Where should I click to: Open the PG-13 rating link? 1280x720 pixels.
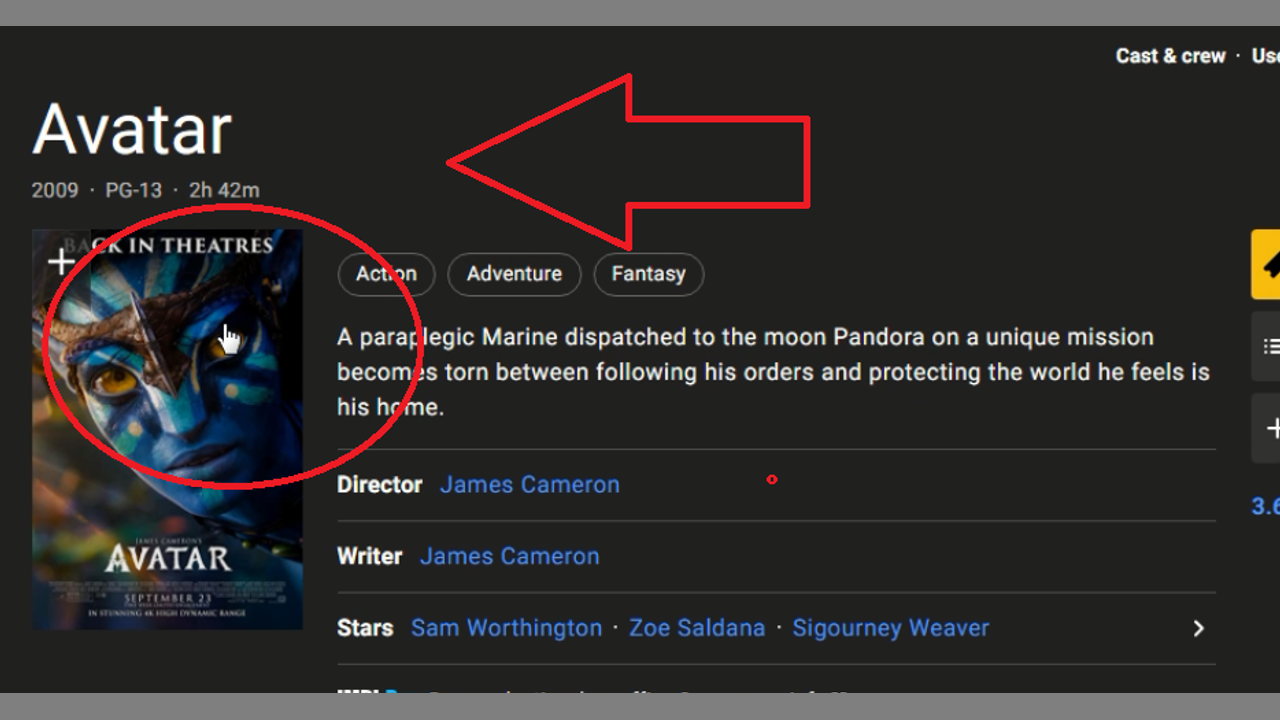[x=133, y=190]
